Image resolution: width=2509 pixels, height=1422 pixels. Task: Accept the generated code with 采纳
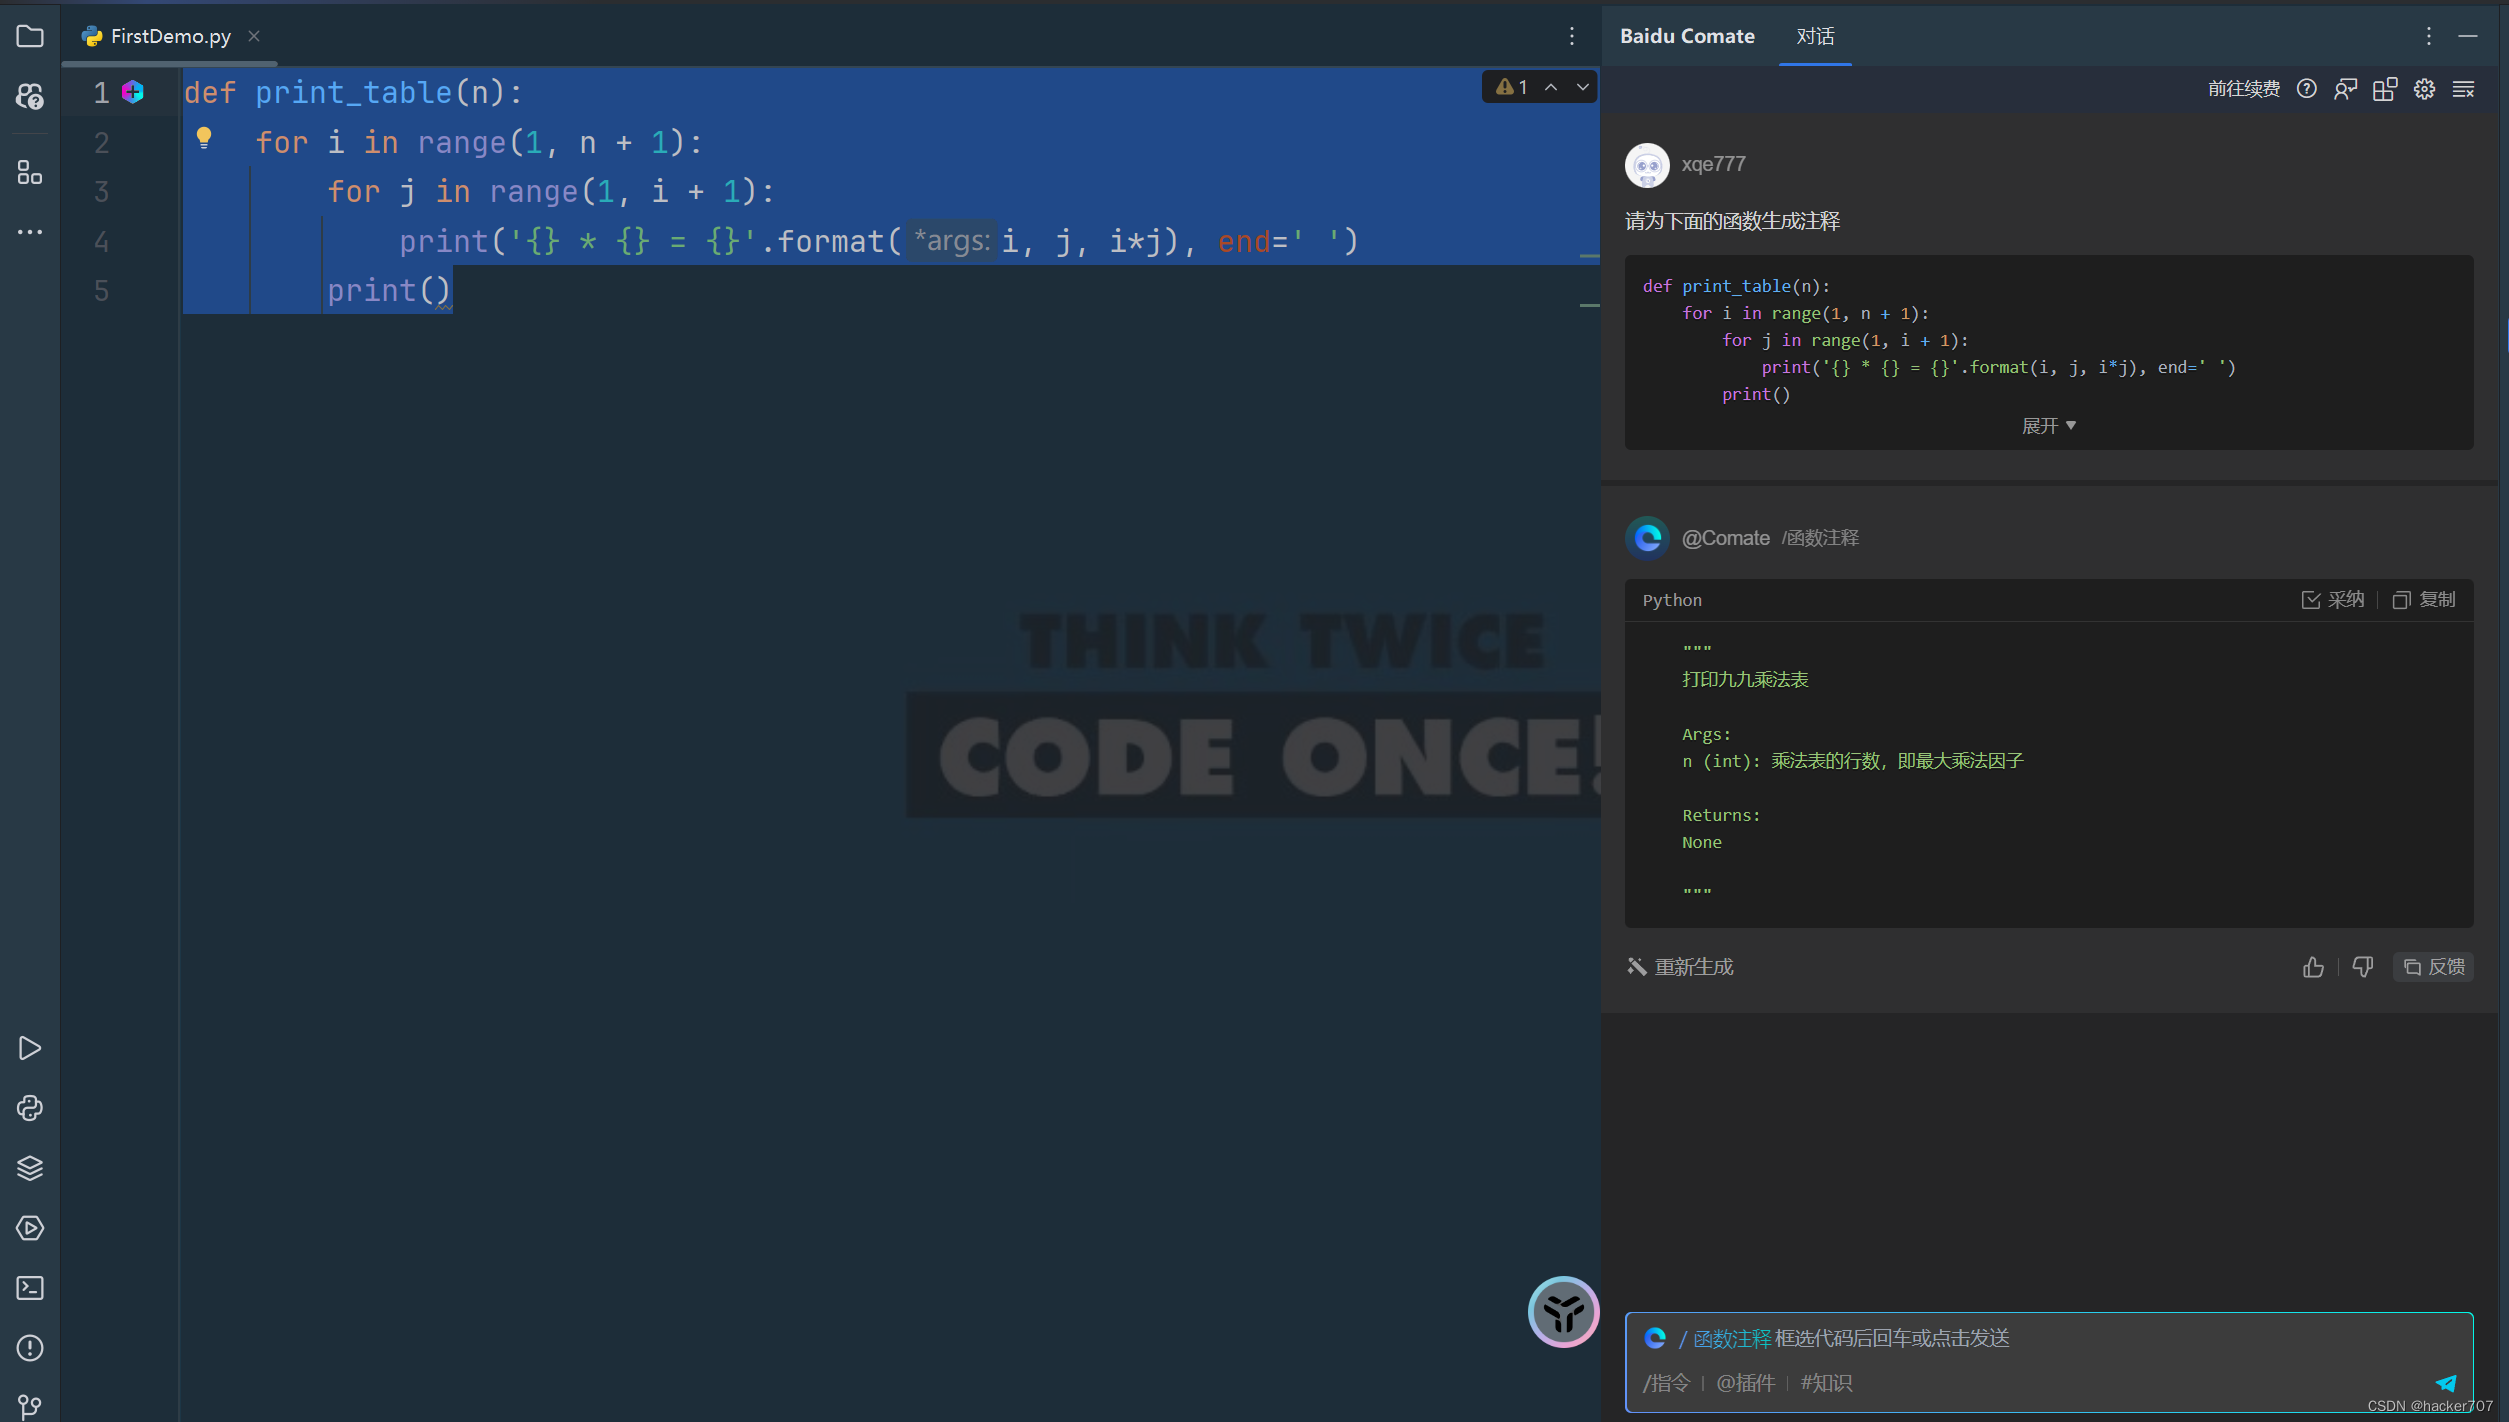(x=2333, y=599)
